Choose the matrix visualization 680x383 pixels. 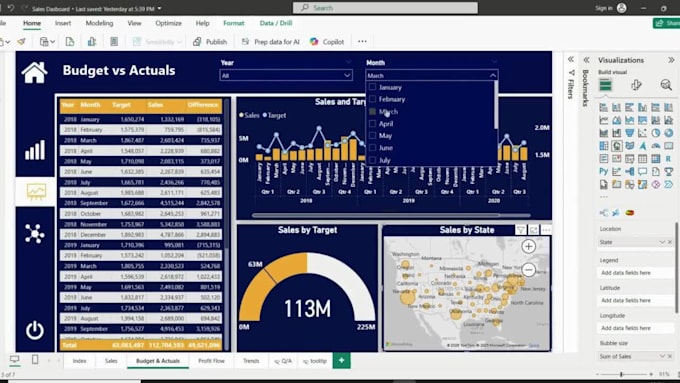[x=656, y=159]
